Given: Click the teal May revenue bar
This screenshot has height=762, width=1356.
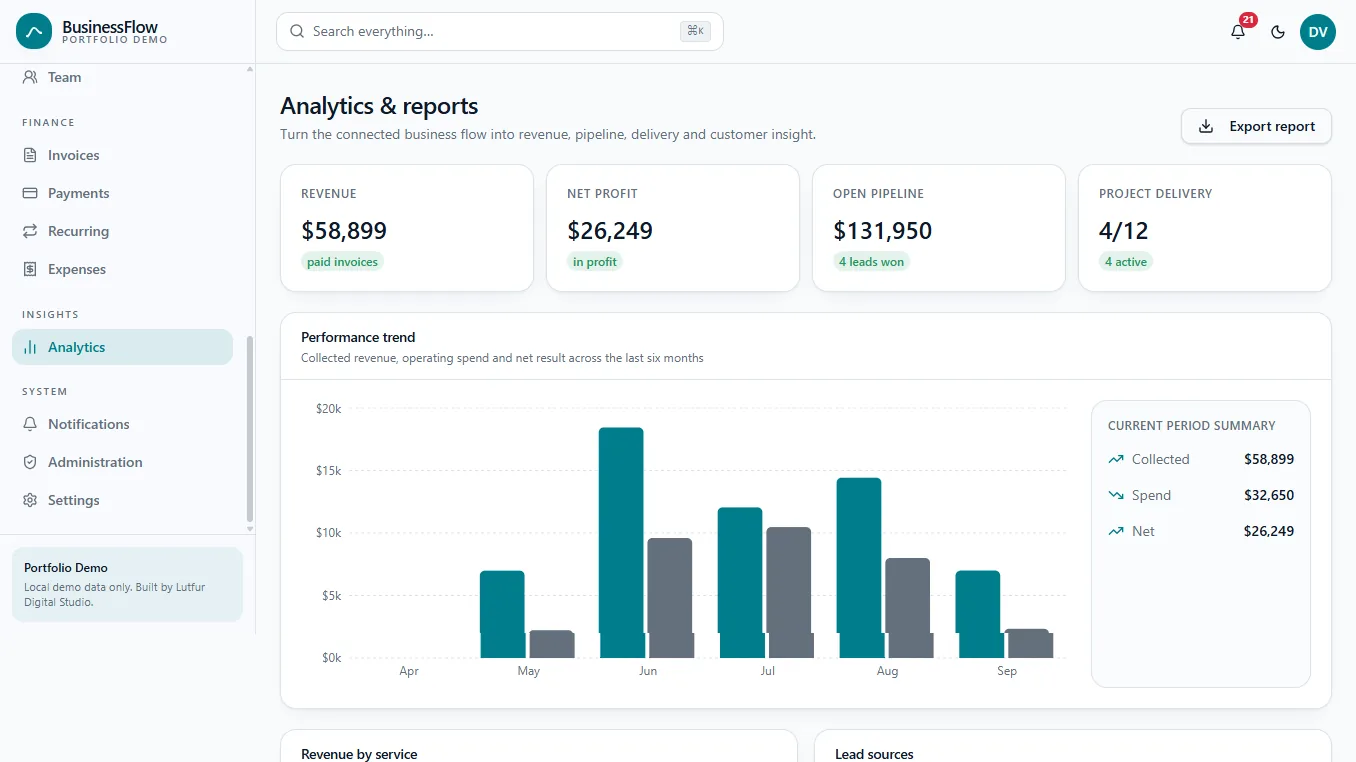Looking at the screenshot, I should pyautogui.click(x=502, y=614).
